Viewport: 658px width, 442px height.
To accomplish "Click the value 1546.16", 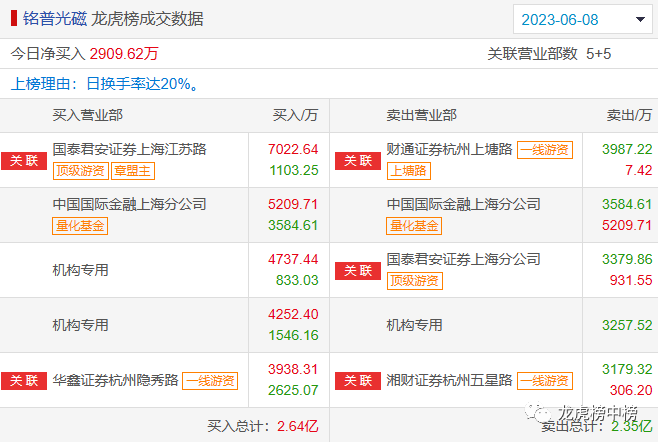I will (x=293, y=335).
